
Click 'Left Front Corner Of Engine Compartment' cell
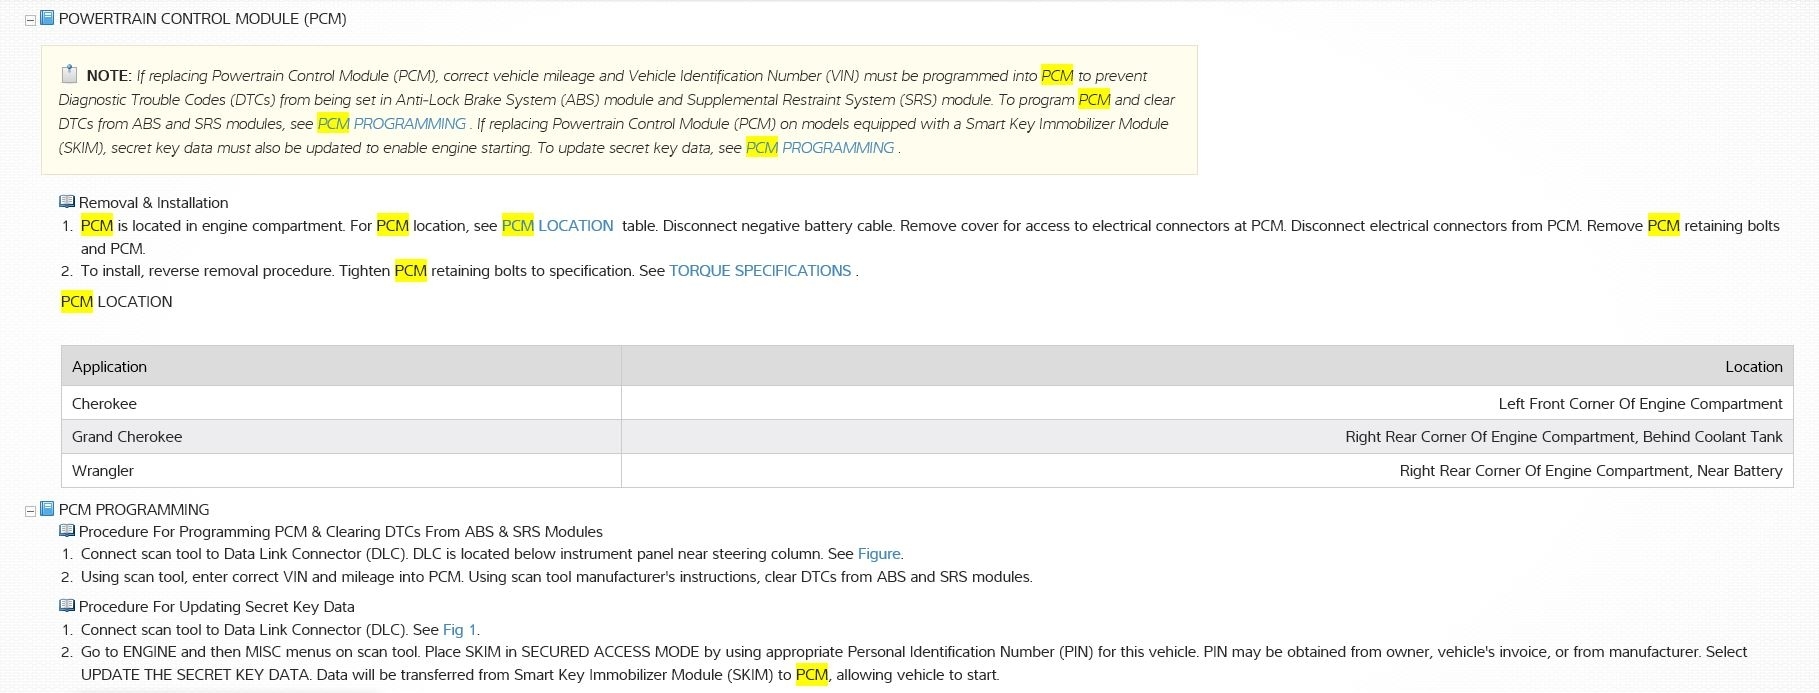(1207, 404)
